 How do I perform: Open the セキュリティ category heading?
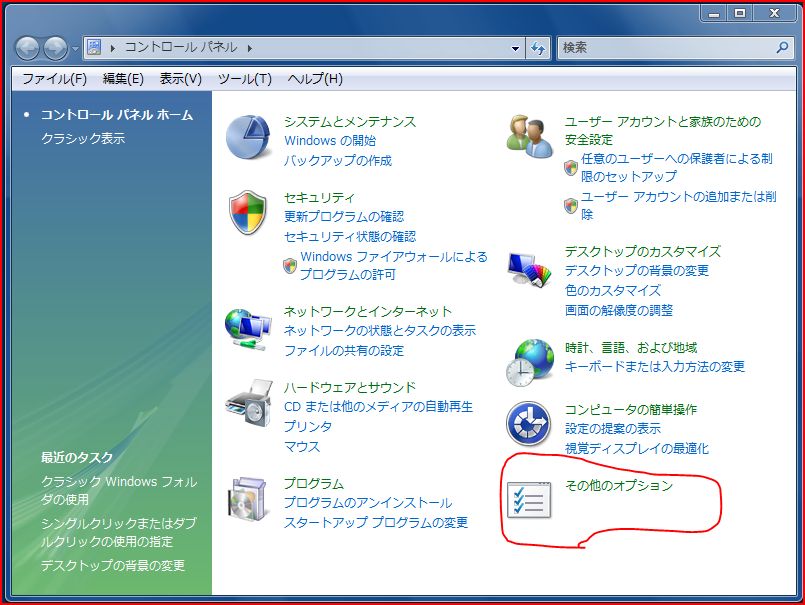(319, 198)
